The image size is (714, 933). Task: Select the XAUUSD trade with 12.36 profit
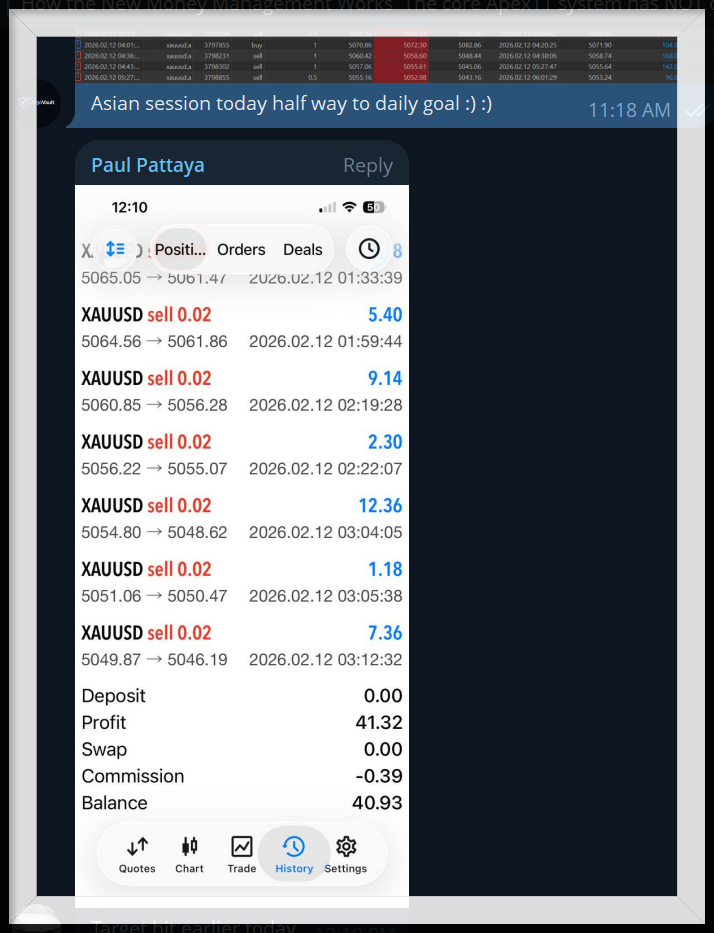(x=241, y=519)
